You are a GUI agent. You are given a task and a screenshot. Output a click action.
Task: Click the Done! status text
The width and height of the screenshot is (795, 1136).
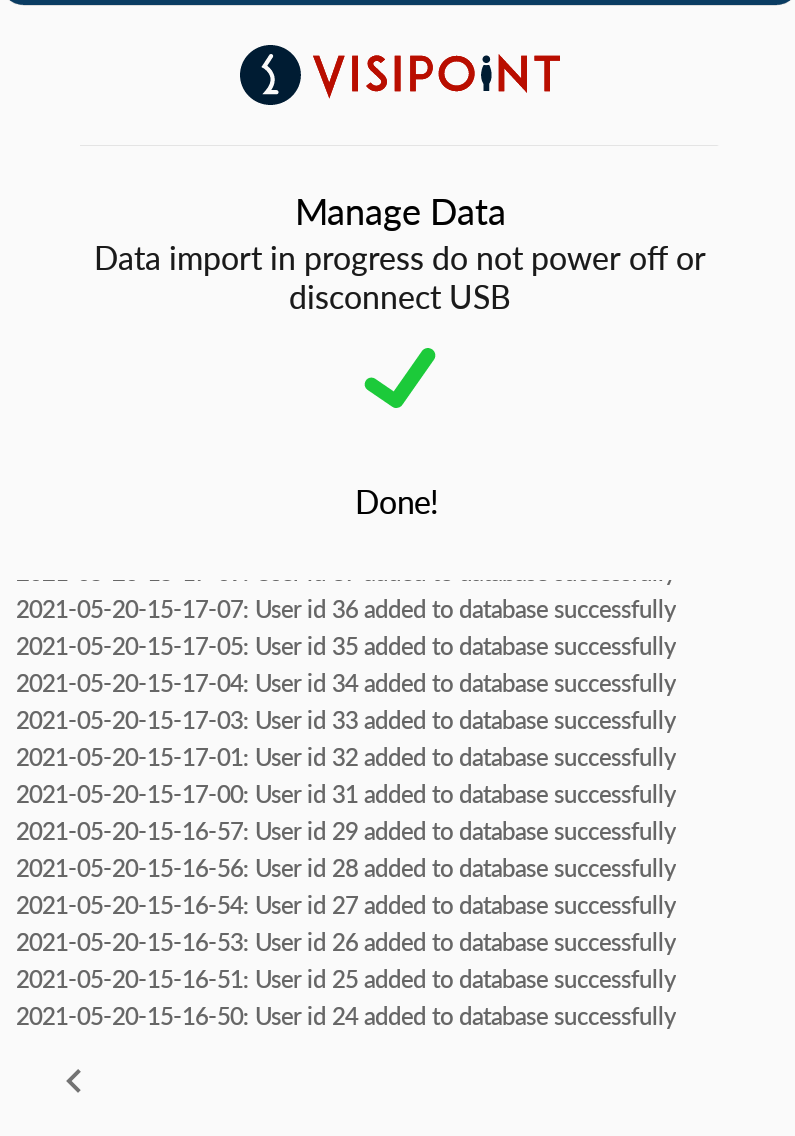tap(397, 502)
